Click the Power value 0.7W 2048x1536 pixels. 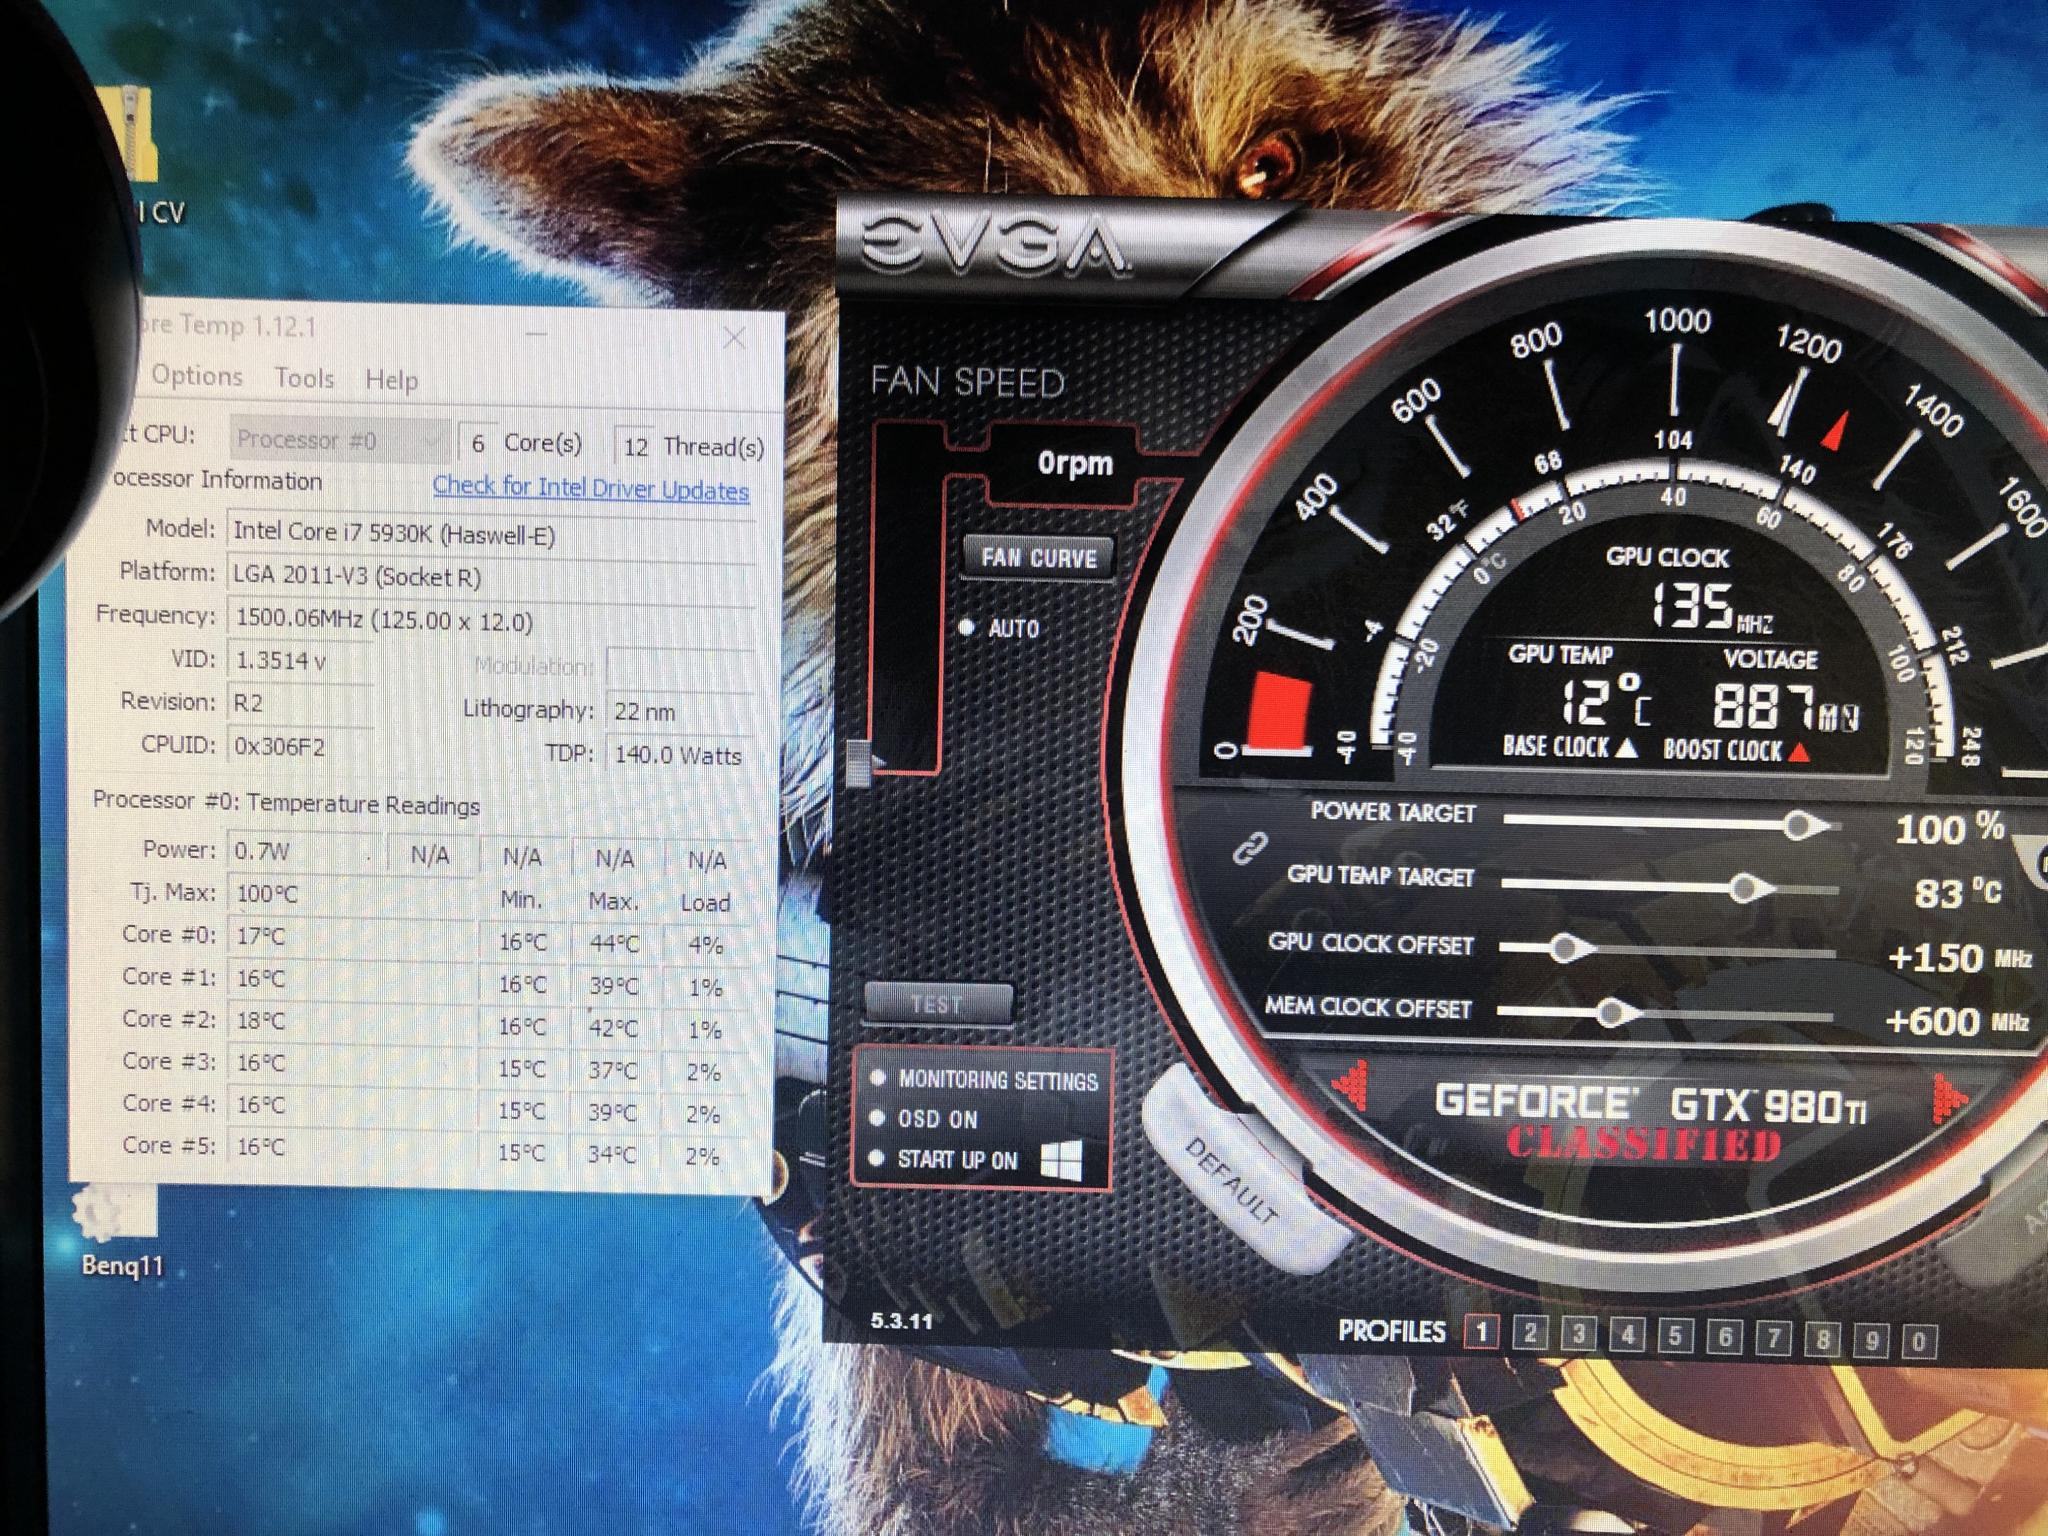[303, 851]
